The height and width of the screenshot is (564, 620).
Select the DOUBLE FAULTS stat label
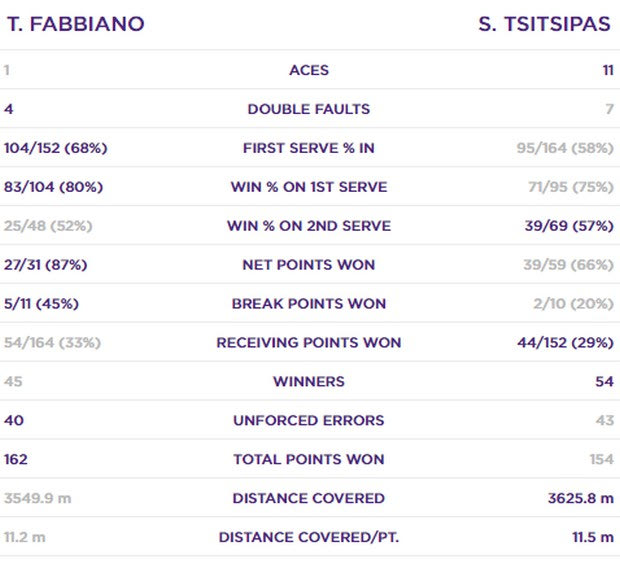pos(309,109)
